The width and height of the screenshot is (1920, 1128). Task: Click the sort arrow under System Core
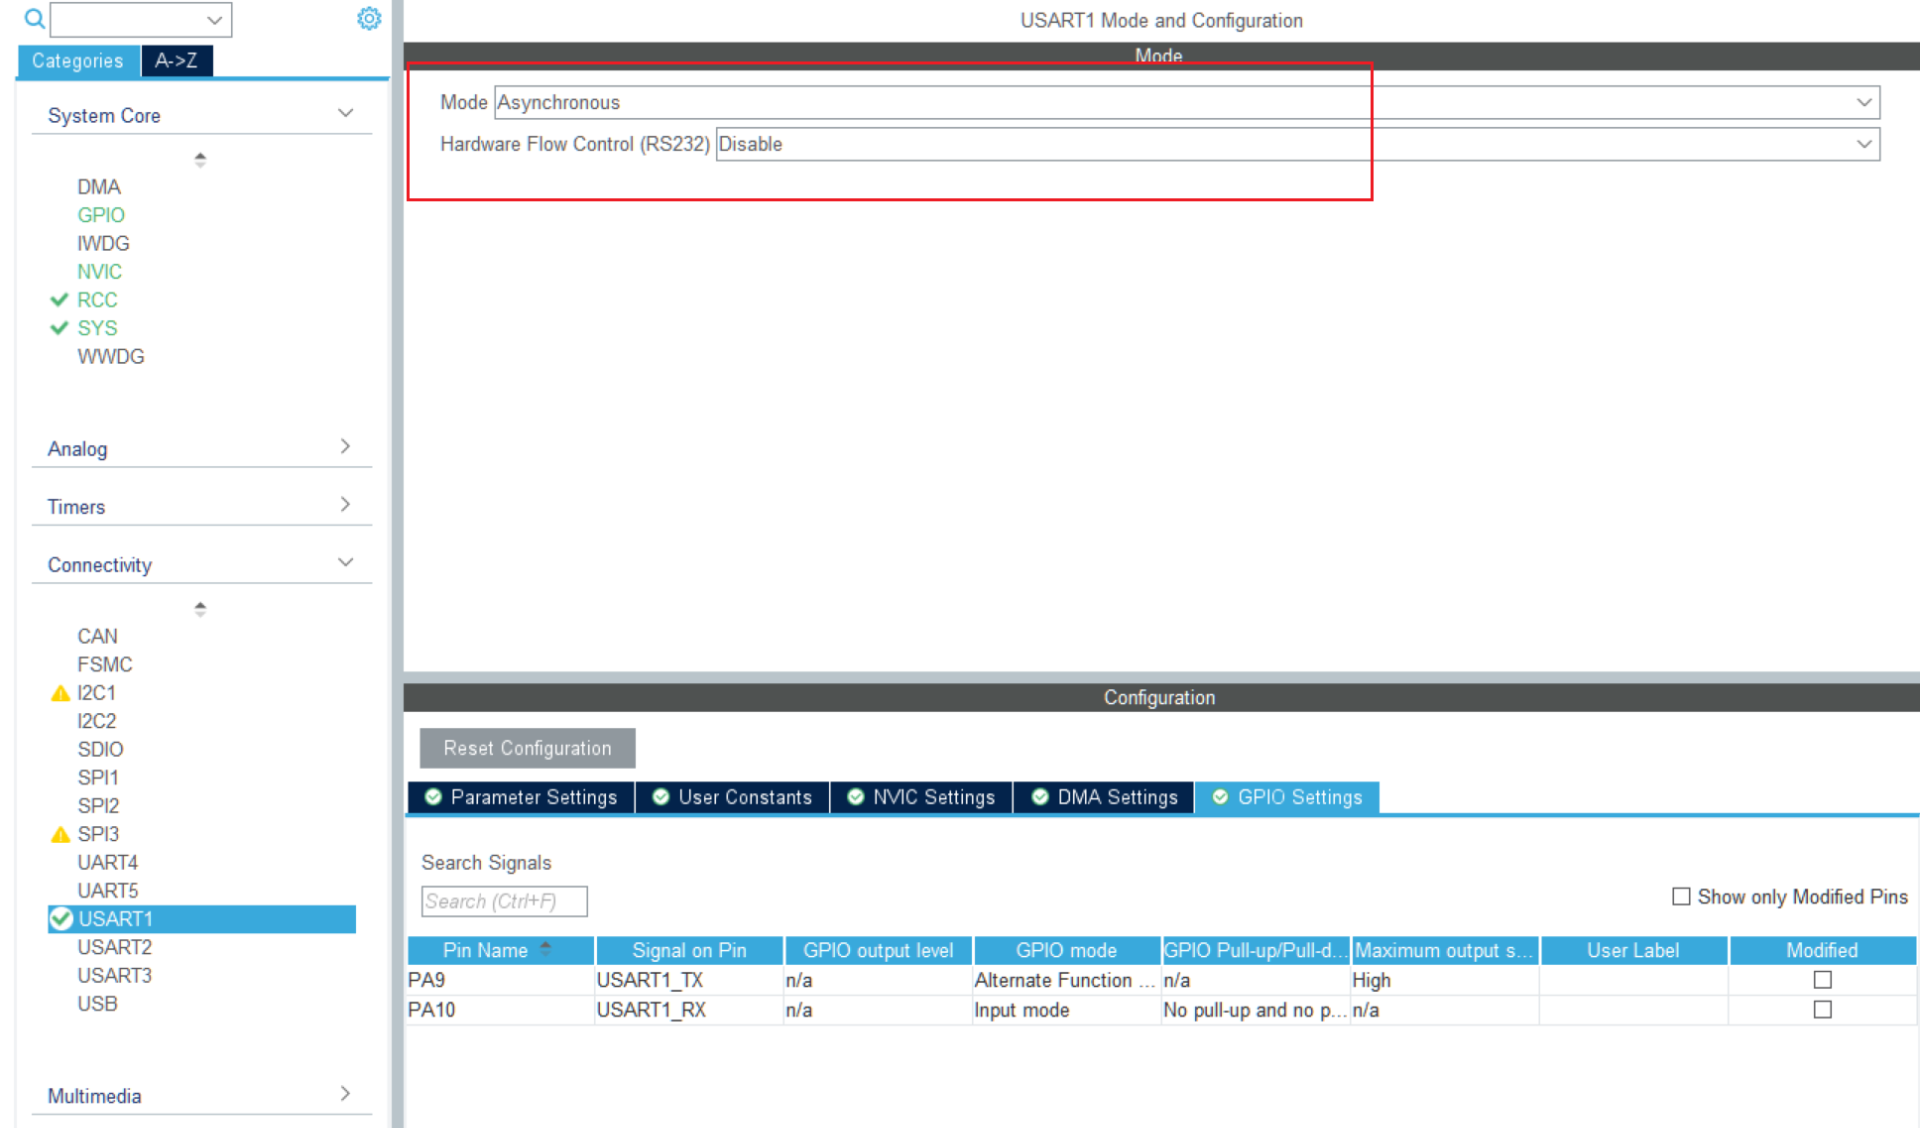(x=200, y=159)
